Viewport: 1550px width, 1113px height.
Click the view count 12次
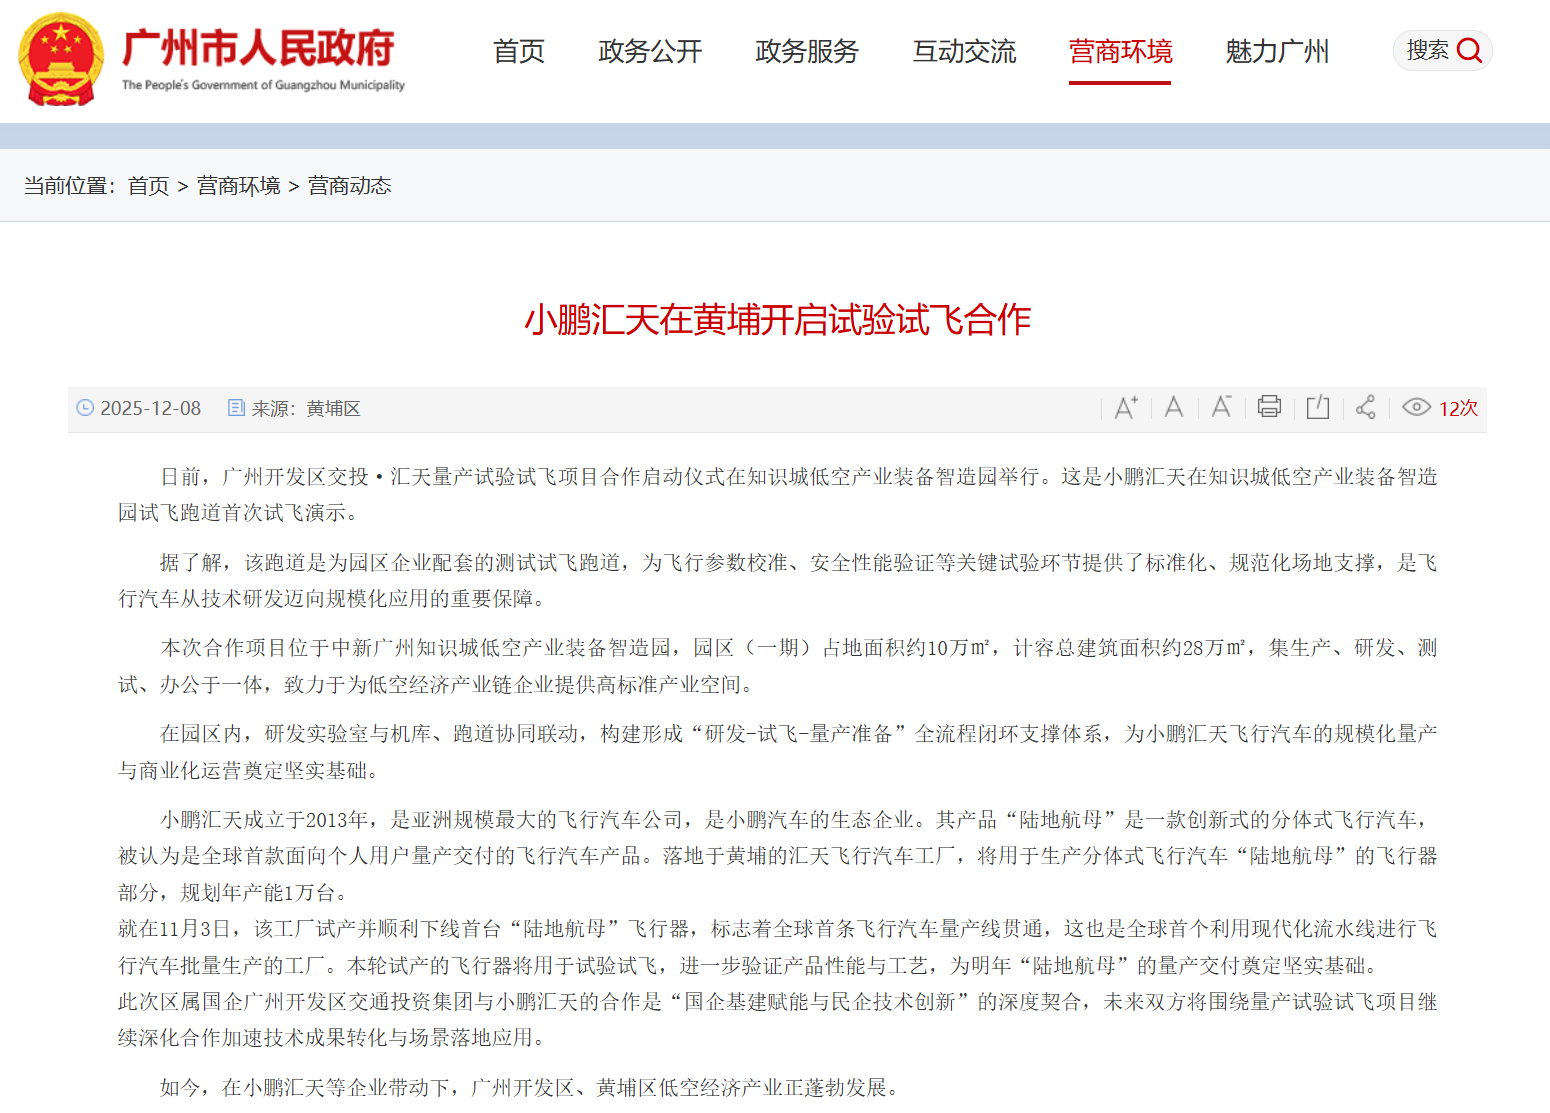pyautogui.click(x=1458, y=408)
